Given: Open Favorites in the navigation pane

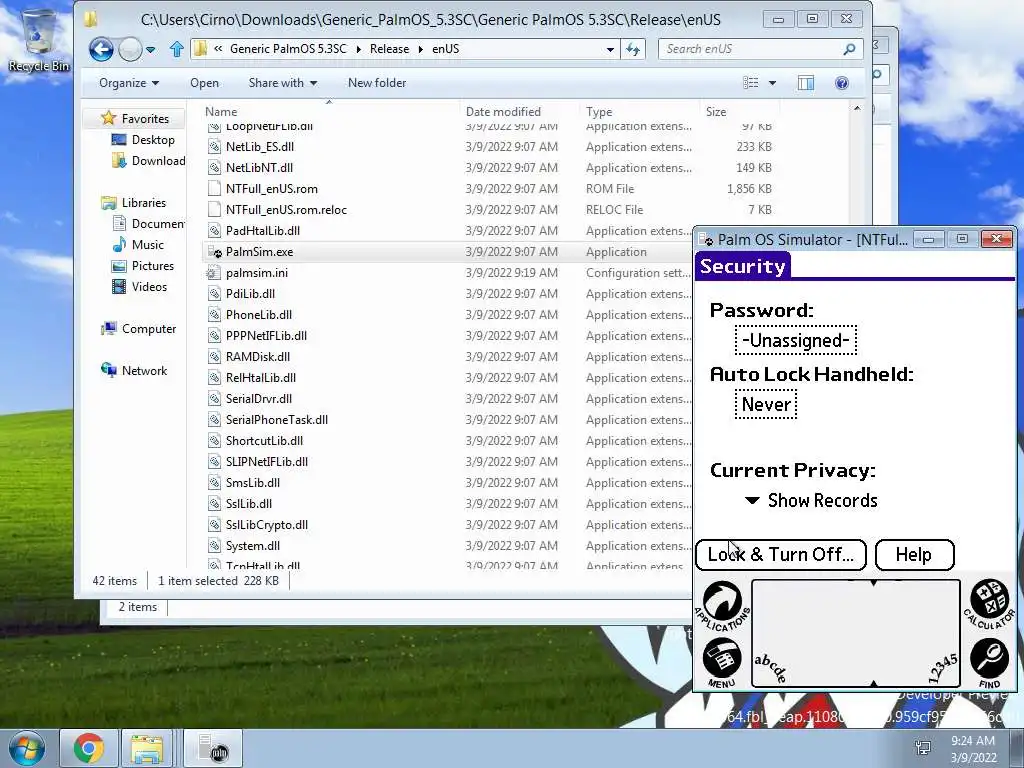Looking at the screenshot, I should click(x=145, y=119).
